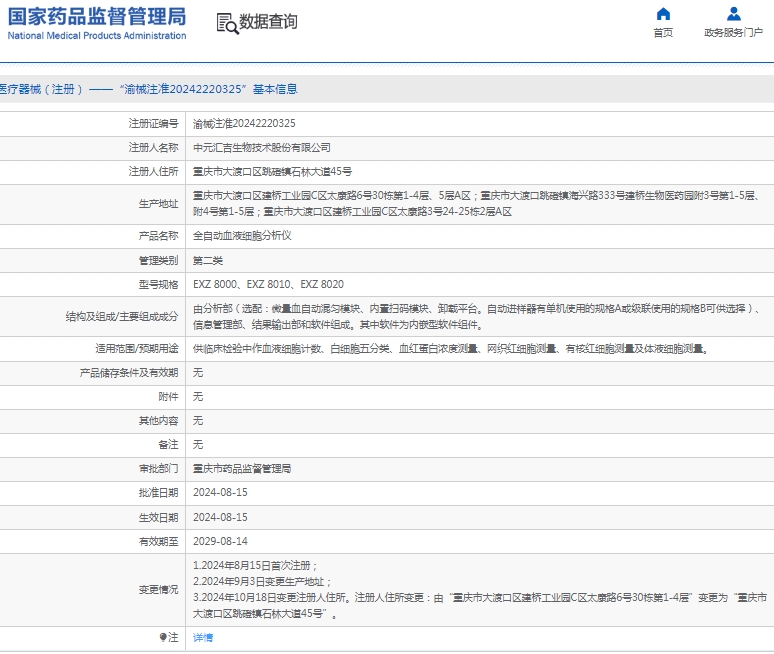Click the 审批部门 label
Screen dimensions: 774x654
click(x=158, y=469)
